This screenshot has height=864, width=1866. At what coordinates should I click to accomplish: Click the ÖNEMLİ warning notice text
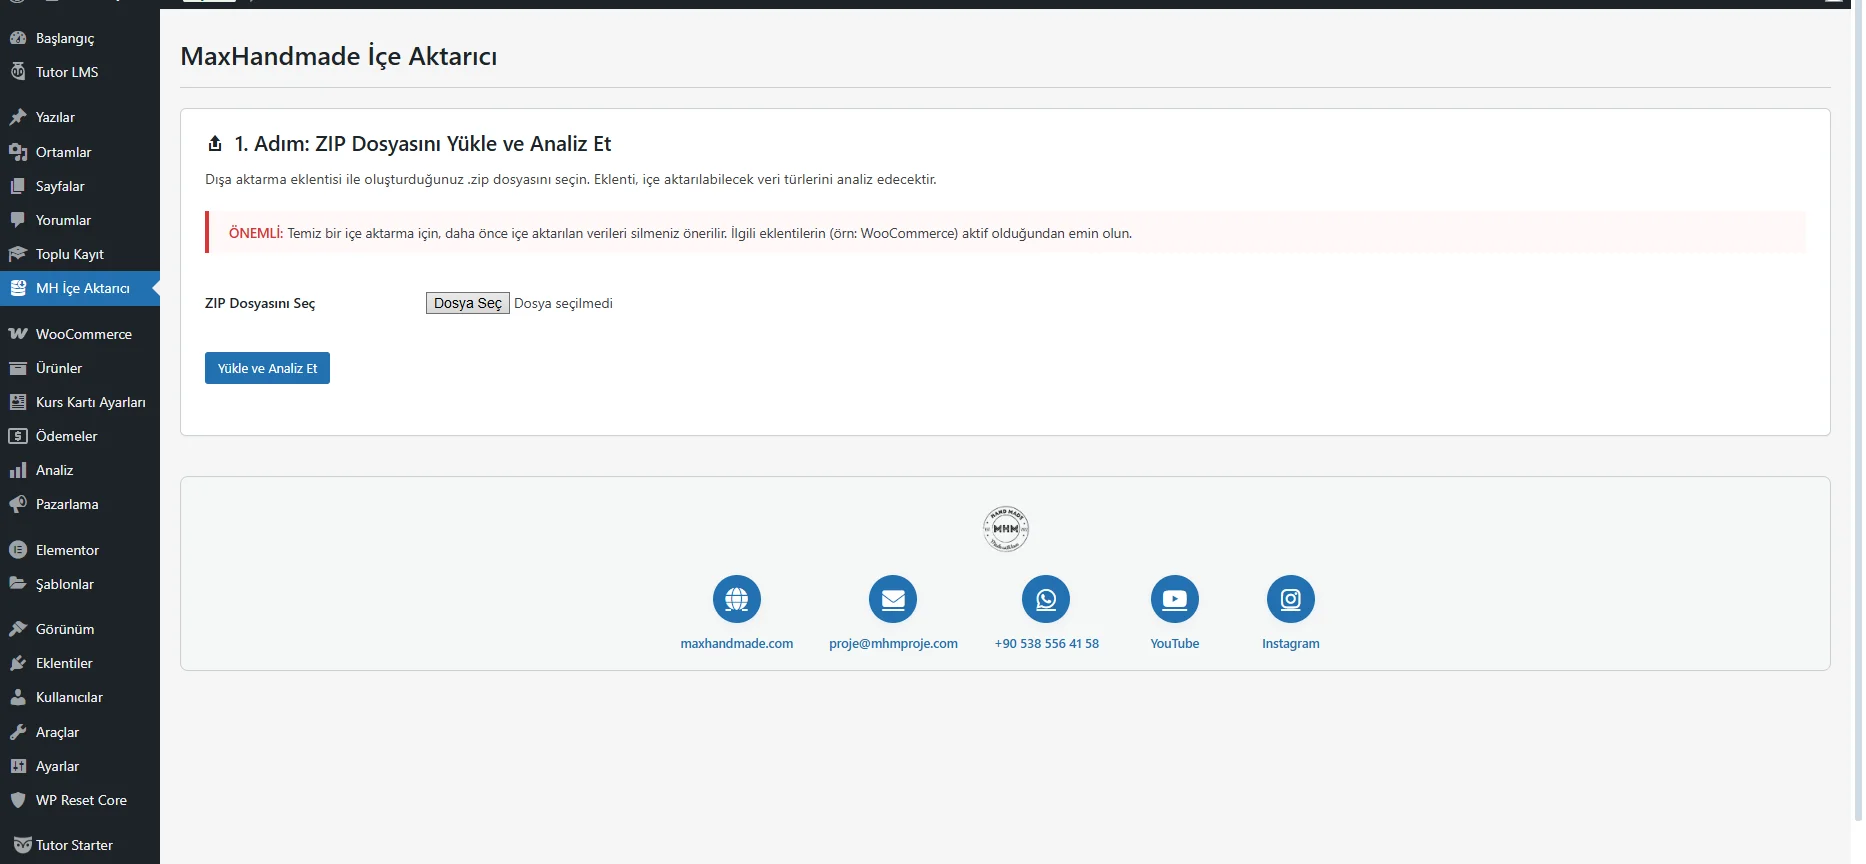pos(680,233)
